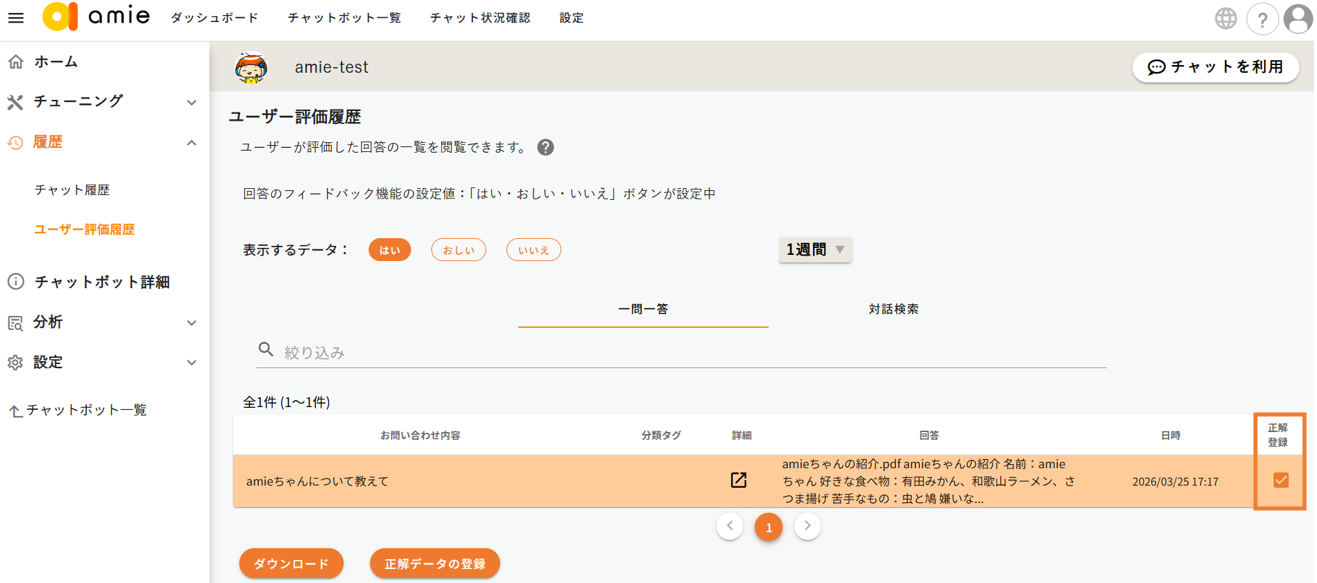
Task: Toggle the いいえ filter chip
Action: click(533, 250)
